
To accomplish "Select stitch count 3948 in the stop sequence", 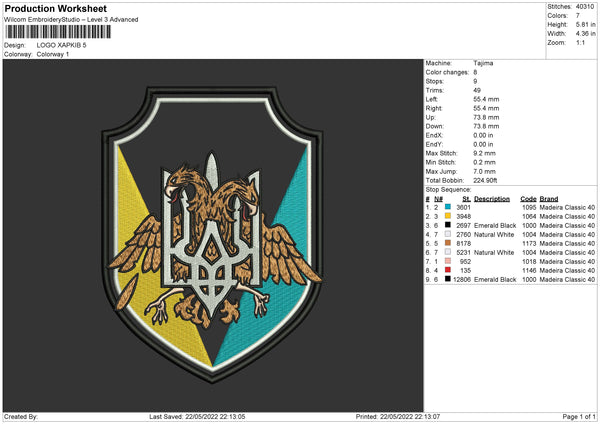I will tap(463, 216).
